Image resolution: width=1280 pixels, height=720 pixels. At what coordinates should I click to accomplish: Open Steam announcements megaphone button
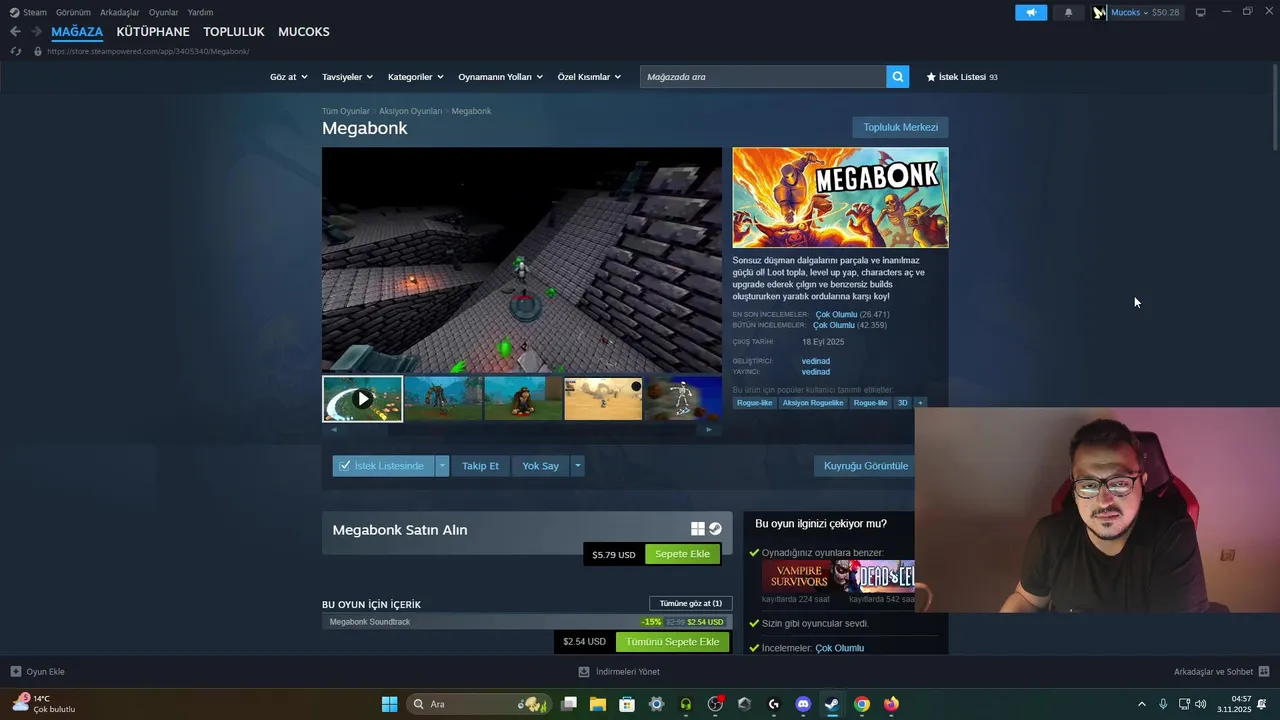pyautogui.click(x=1031, y=13)
